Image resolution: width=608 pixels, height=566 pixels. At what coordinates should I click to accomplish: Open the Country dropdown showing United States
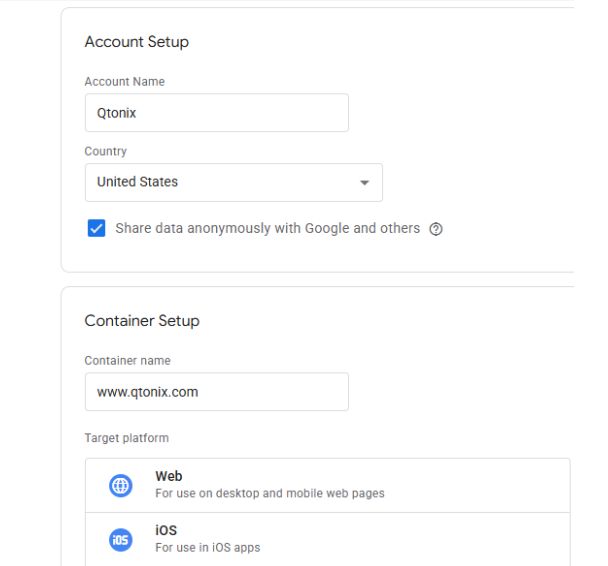pos(233,183)
